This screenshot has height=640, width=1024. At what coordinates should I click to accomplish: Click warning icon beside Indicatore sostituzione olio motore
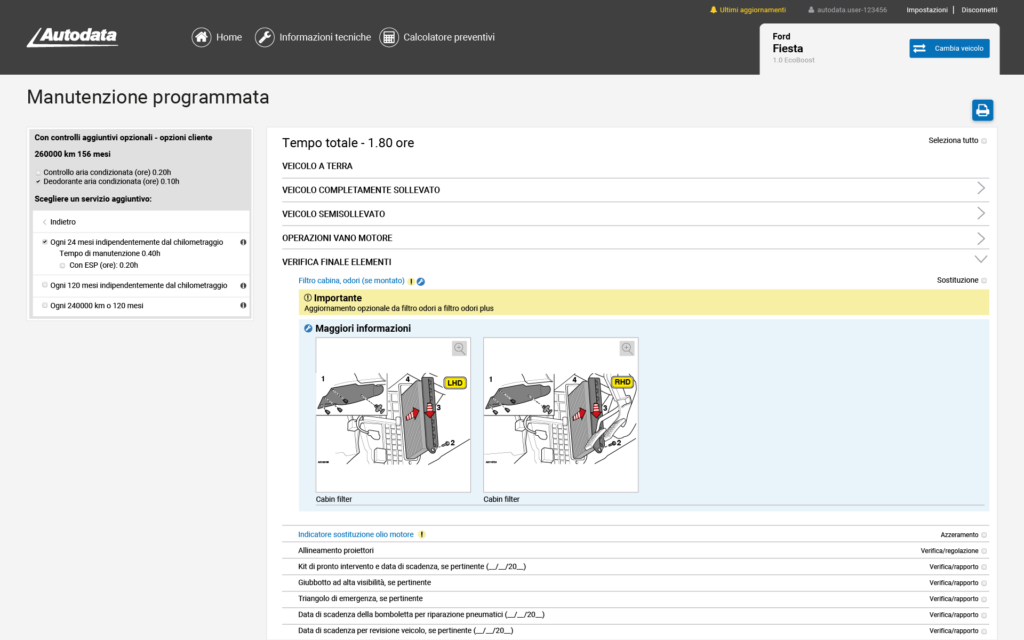(422, 535)
